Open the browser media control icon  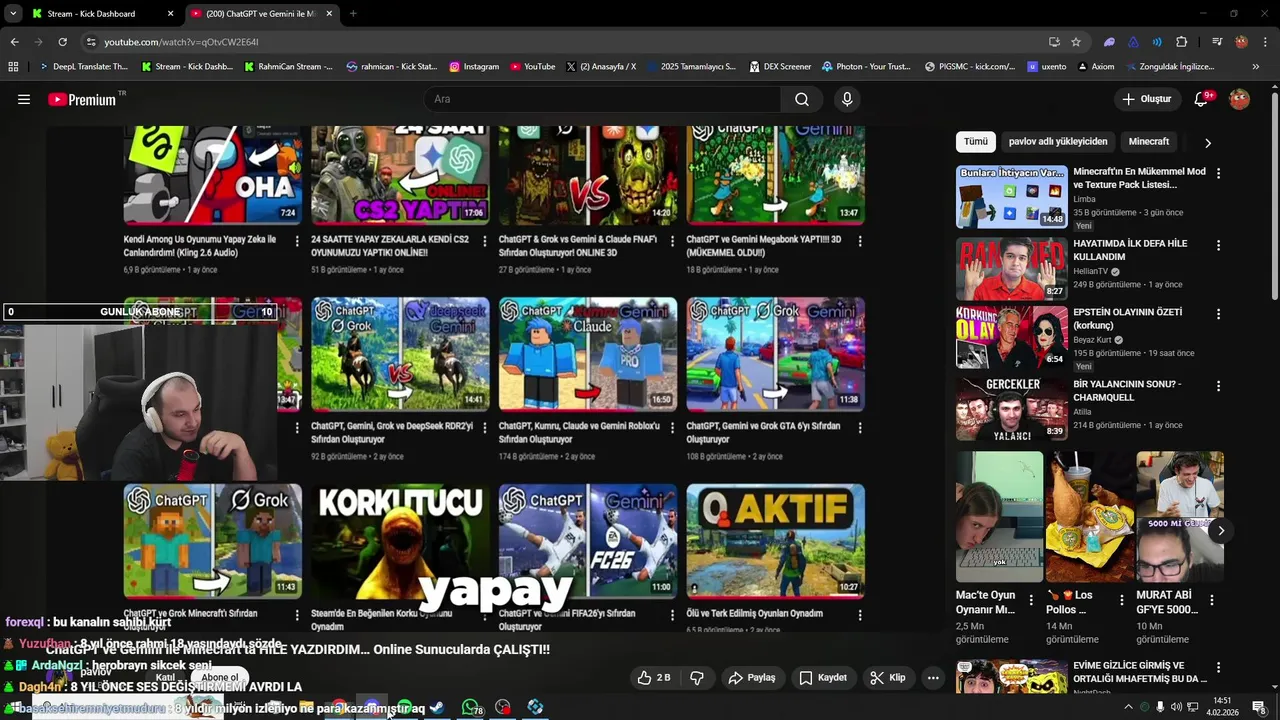click(x=1217, y=42)
